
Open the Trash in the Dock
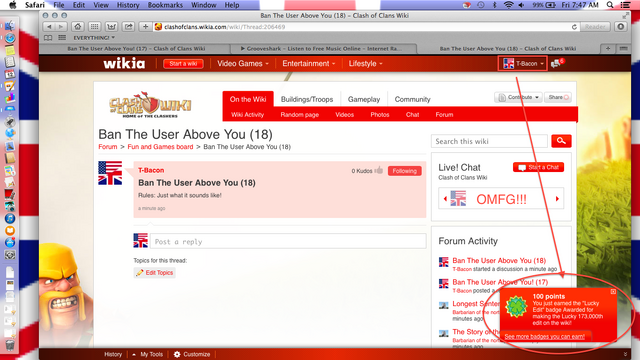tap(10, 345)
